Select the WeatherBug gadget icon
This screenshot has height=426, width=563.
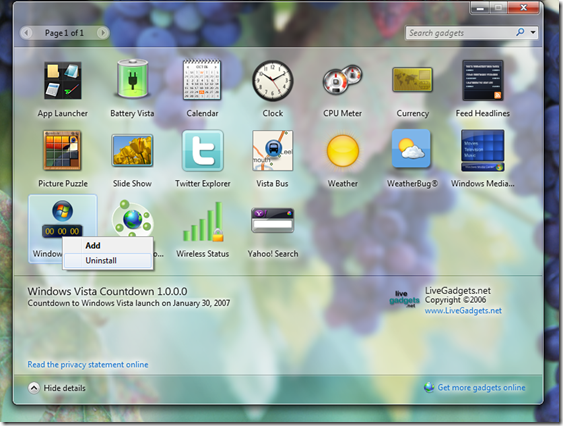coord(411,149)
